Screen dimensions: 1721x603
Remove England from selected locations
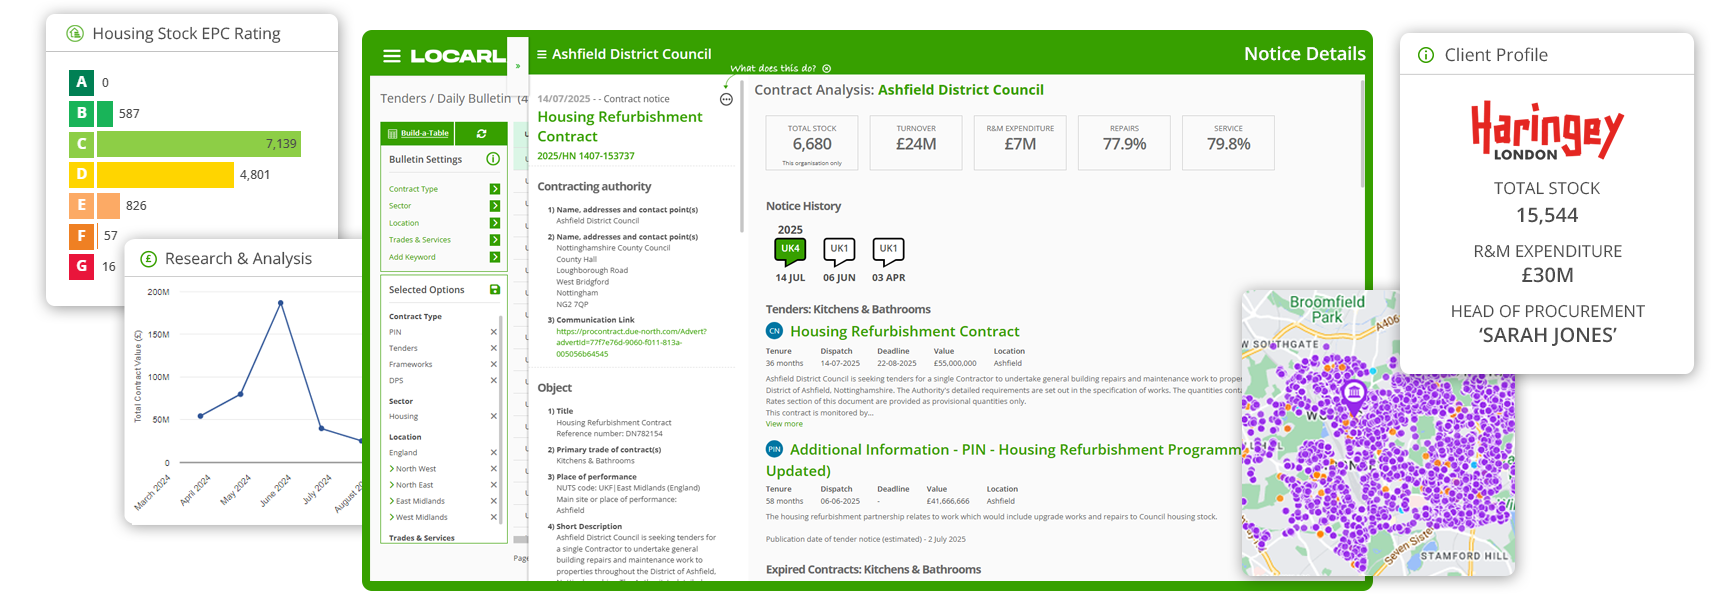(494, 453)
